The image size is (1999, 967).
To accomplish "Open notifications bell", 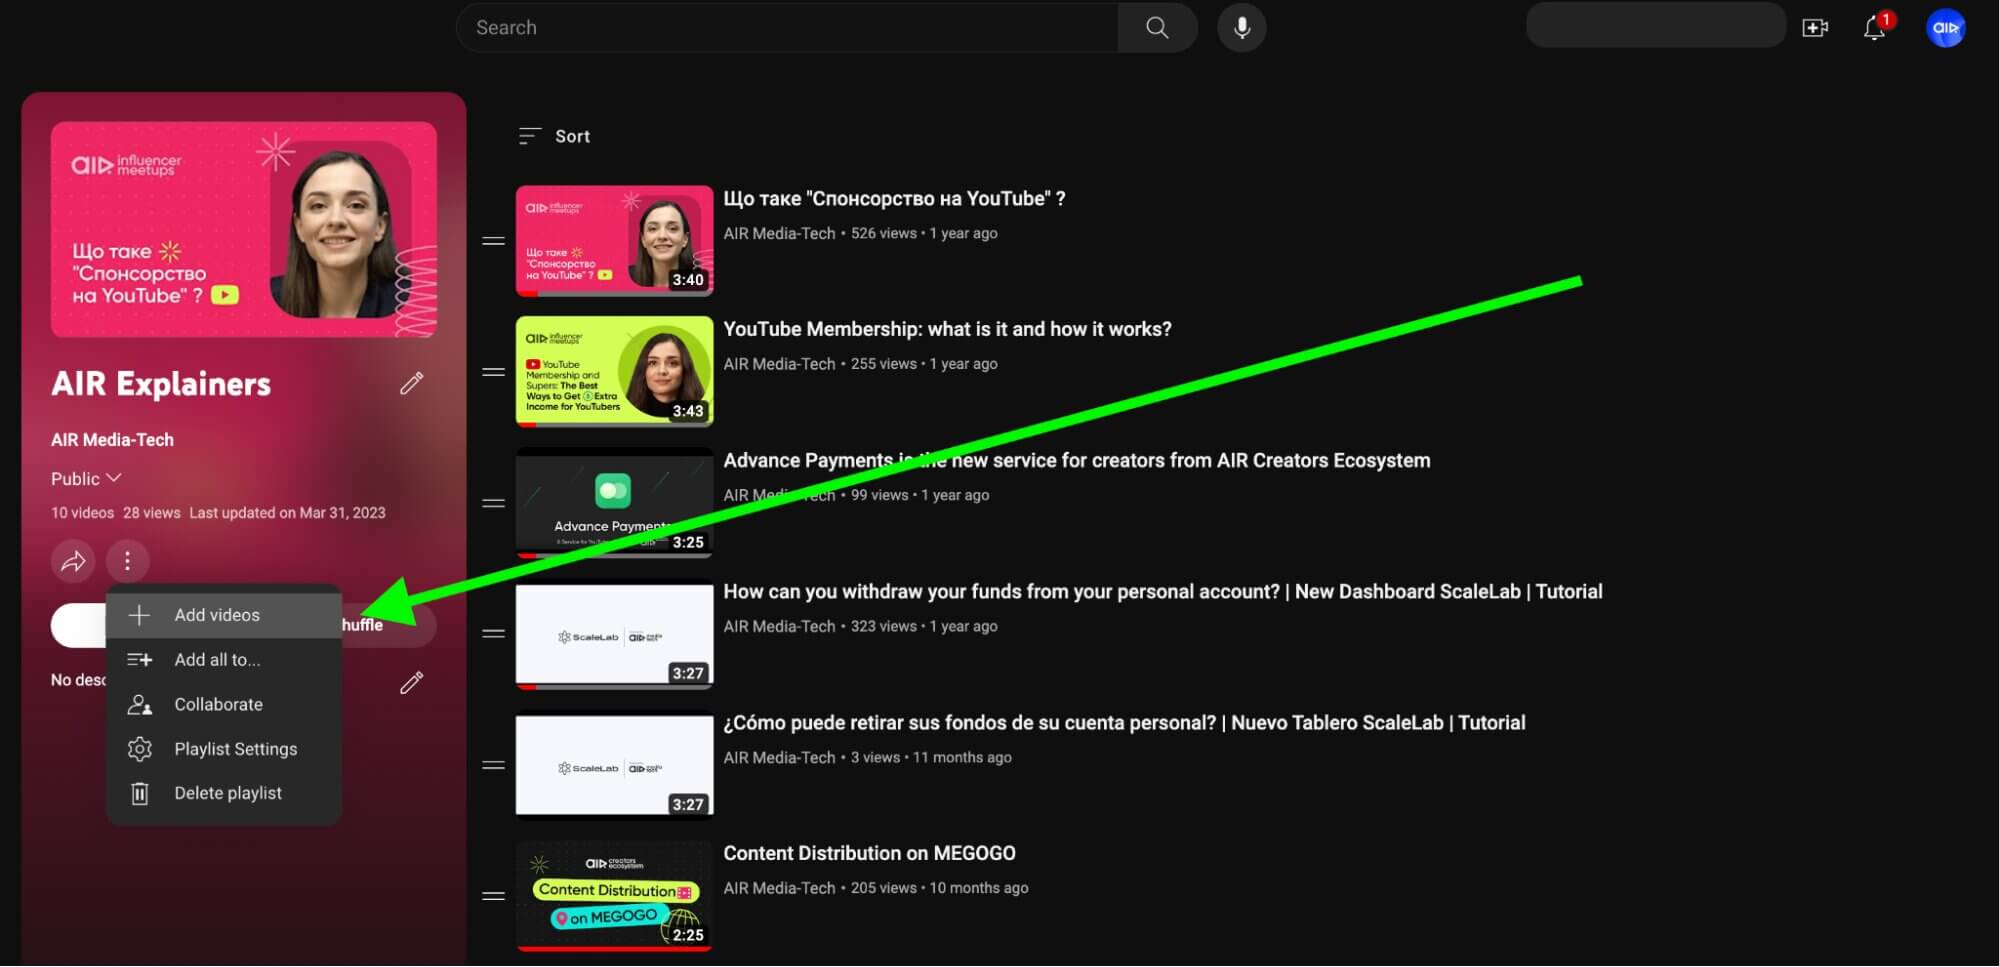I will (x=1875, y=28).
